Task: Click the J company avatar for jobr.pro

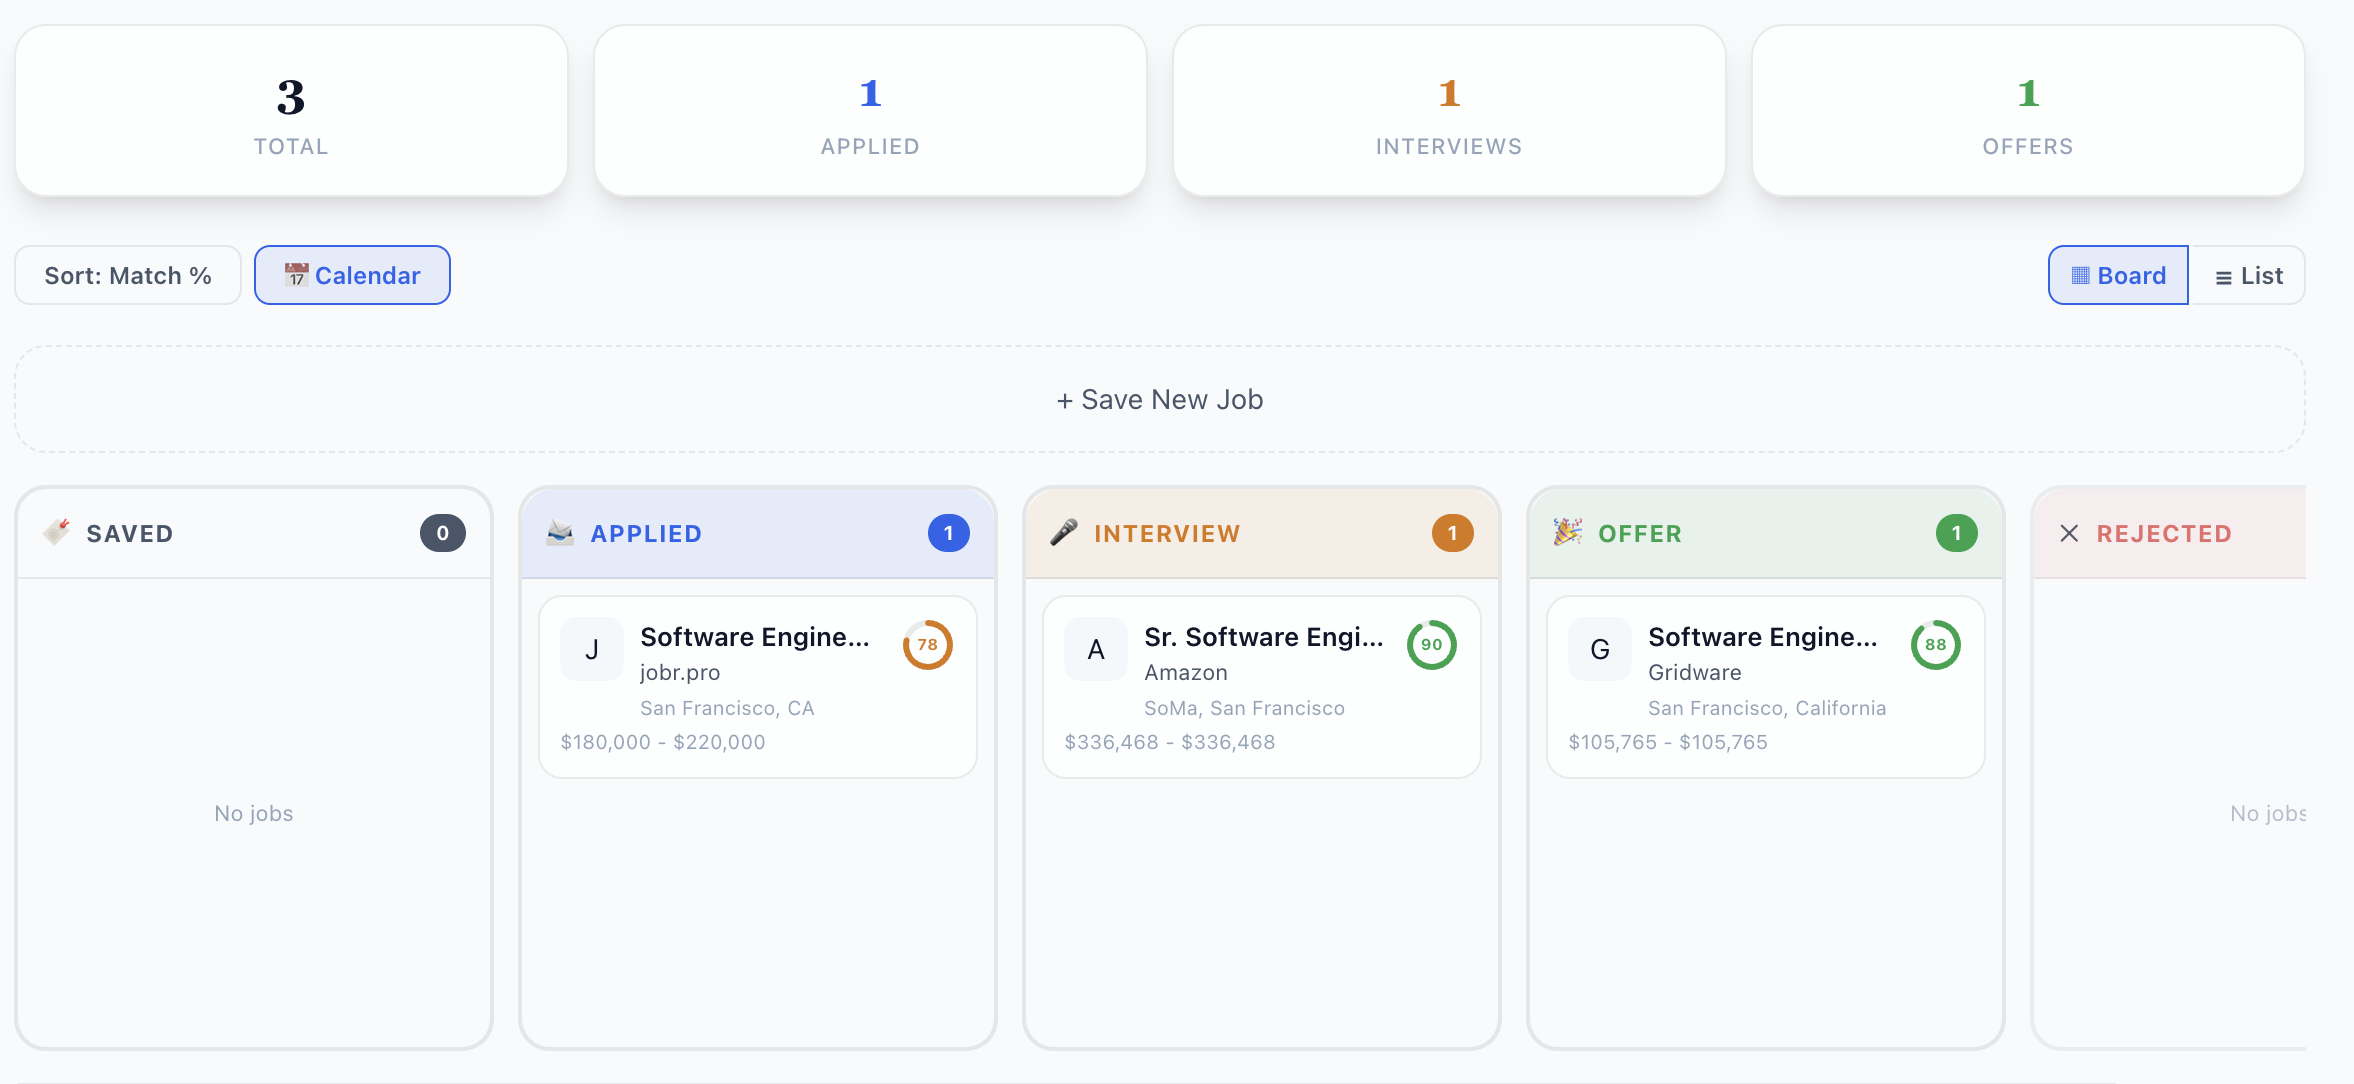Action: tap(592, 650)
